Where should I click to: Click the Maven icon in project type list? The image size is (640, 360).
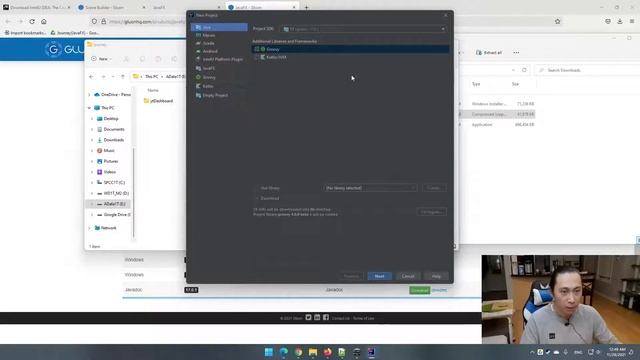click(198, 35)
